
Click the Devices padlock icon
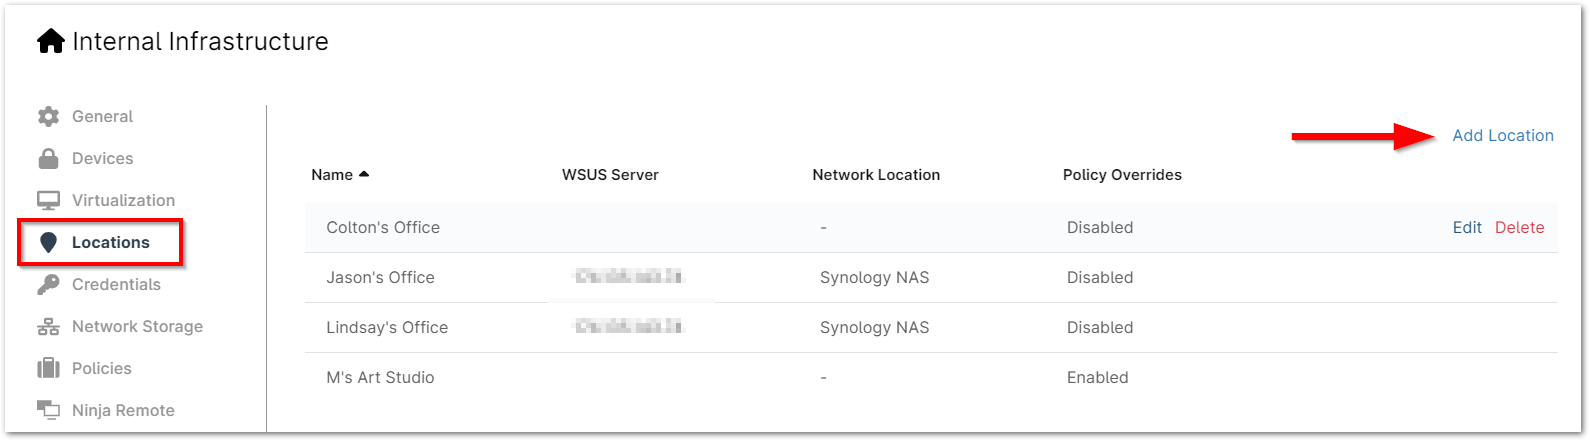pos(48,159)
